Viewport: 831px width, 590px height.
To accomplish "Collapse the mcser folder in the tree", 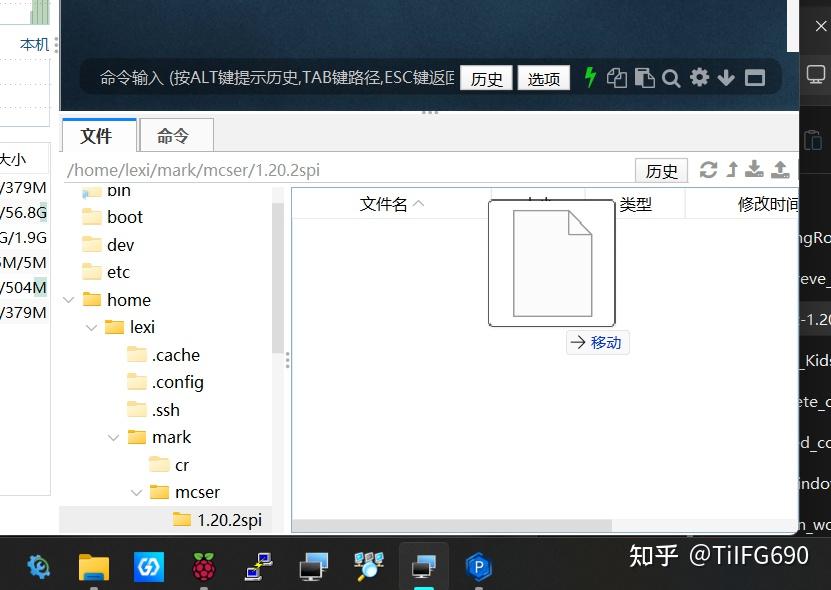I will click(x=137, y=491).
